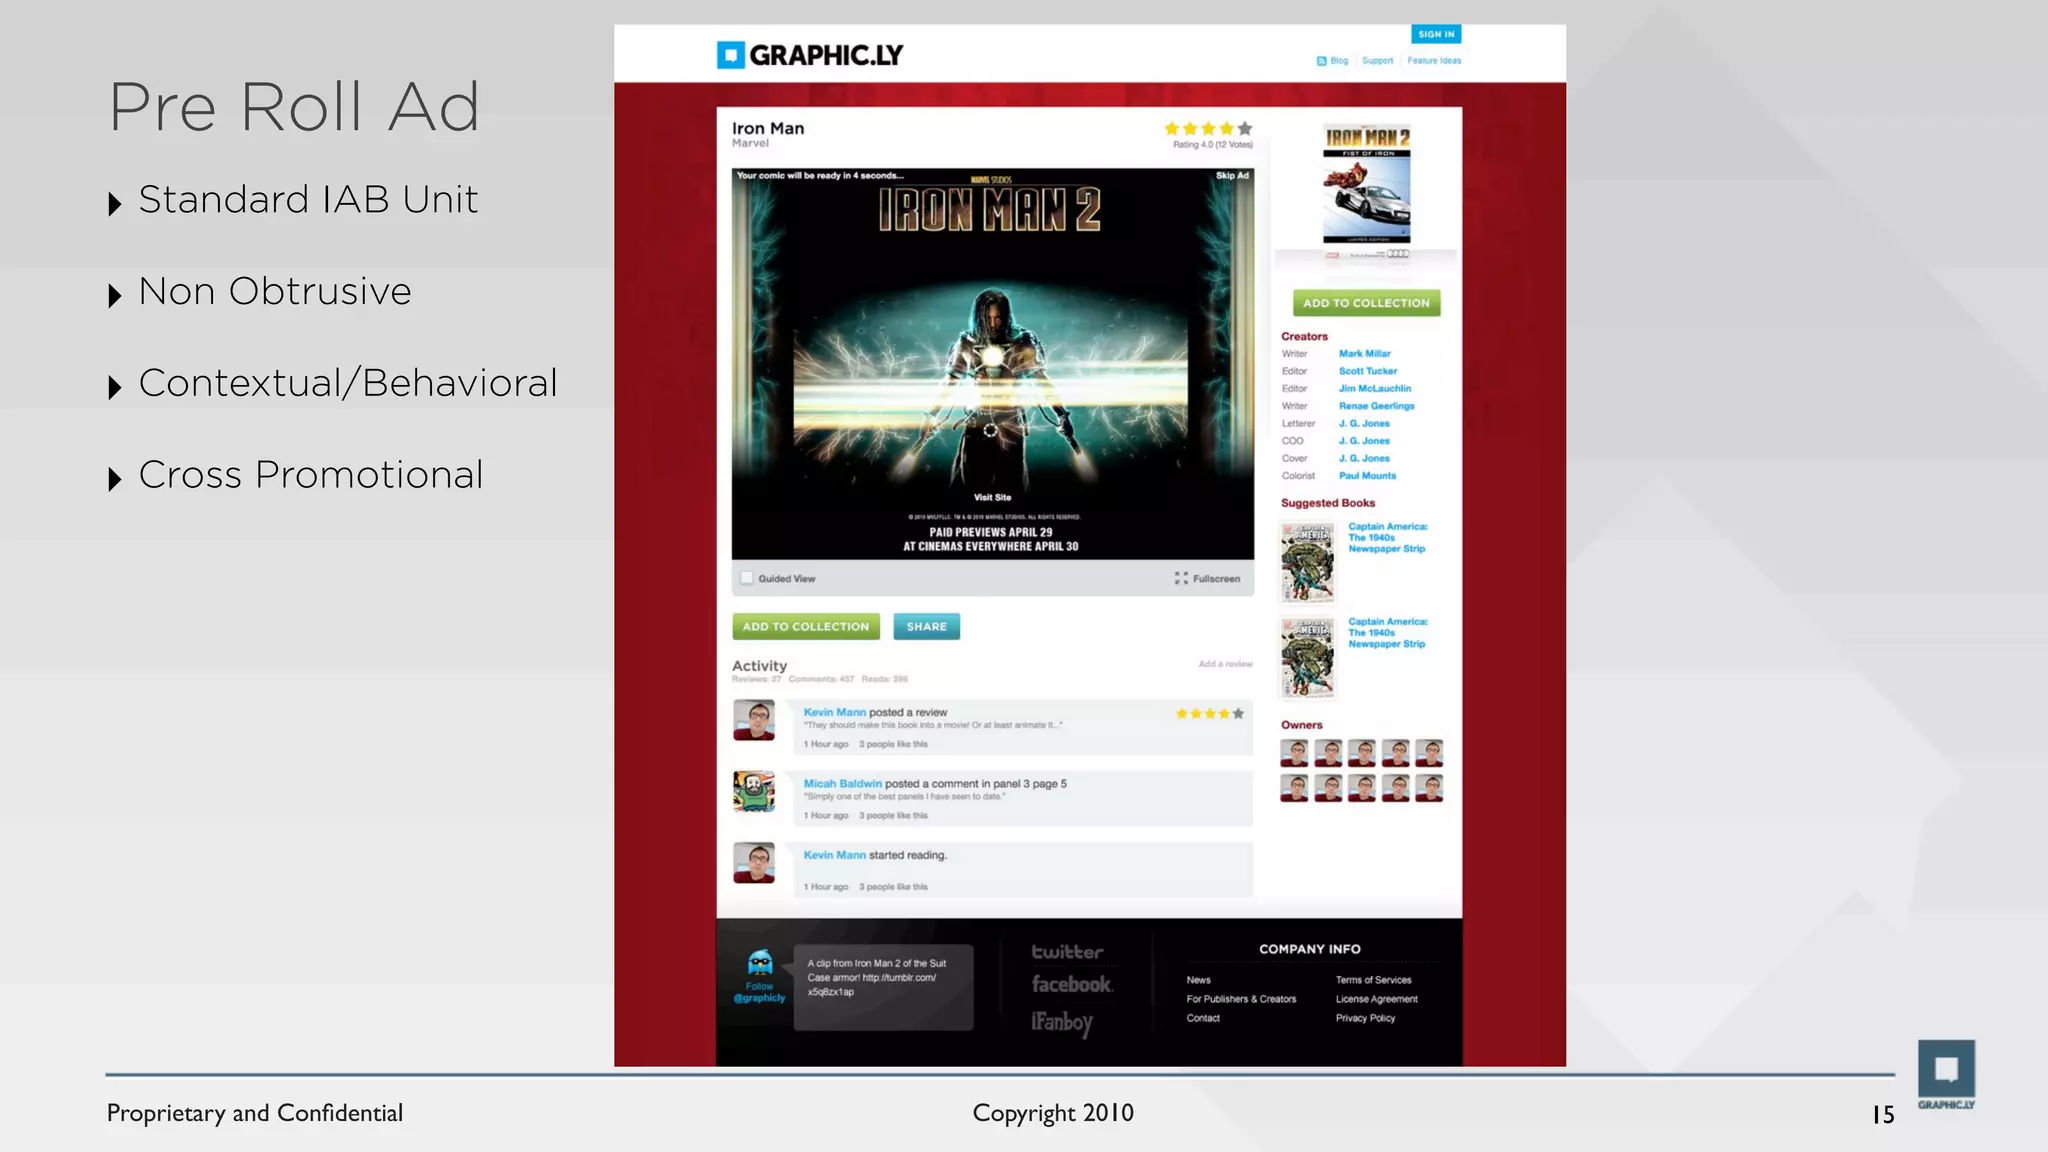Click the Fullscreen expand icon
The height and width of the screenshot is (1152, 2048).
[x=1181, y=579]
